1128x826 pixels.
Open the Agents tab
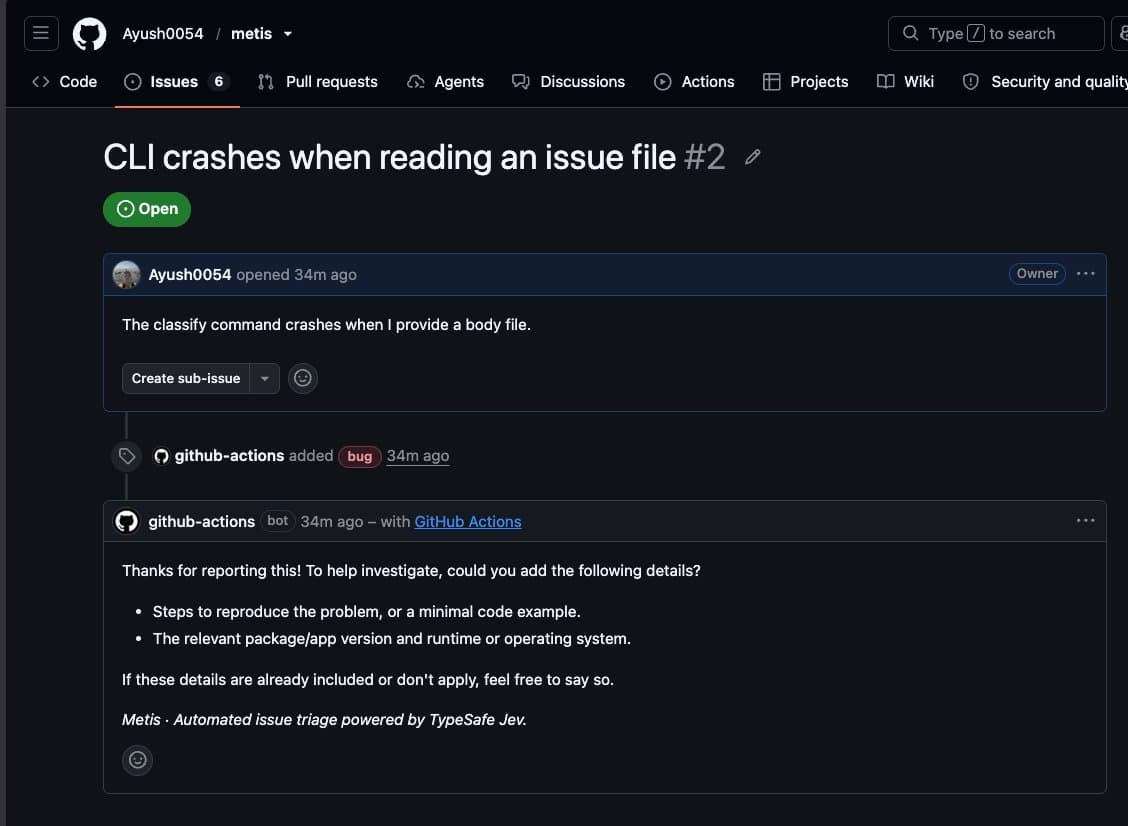coord(446,81)
